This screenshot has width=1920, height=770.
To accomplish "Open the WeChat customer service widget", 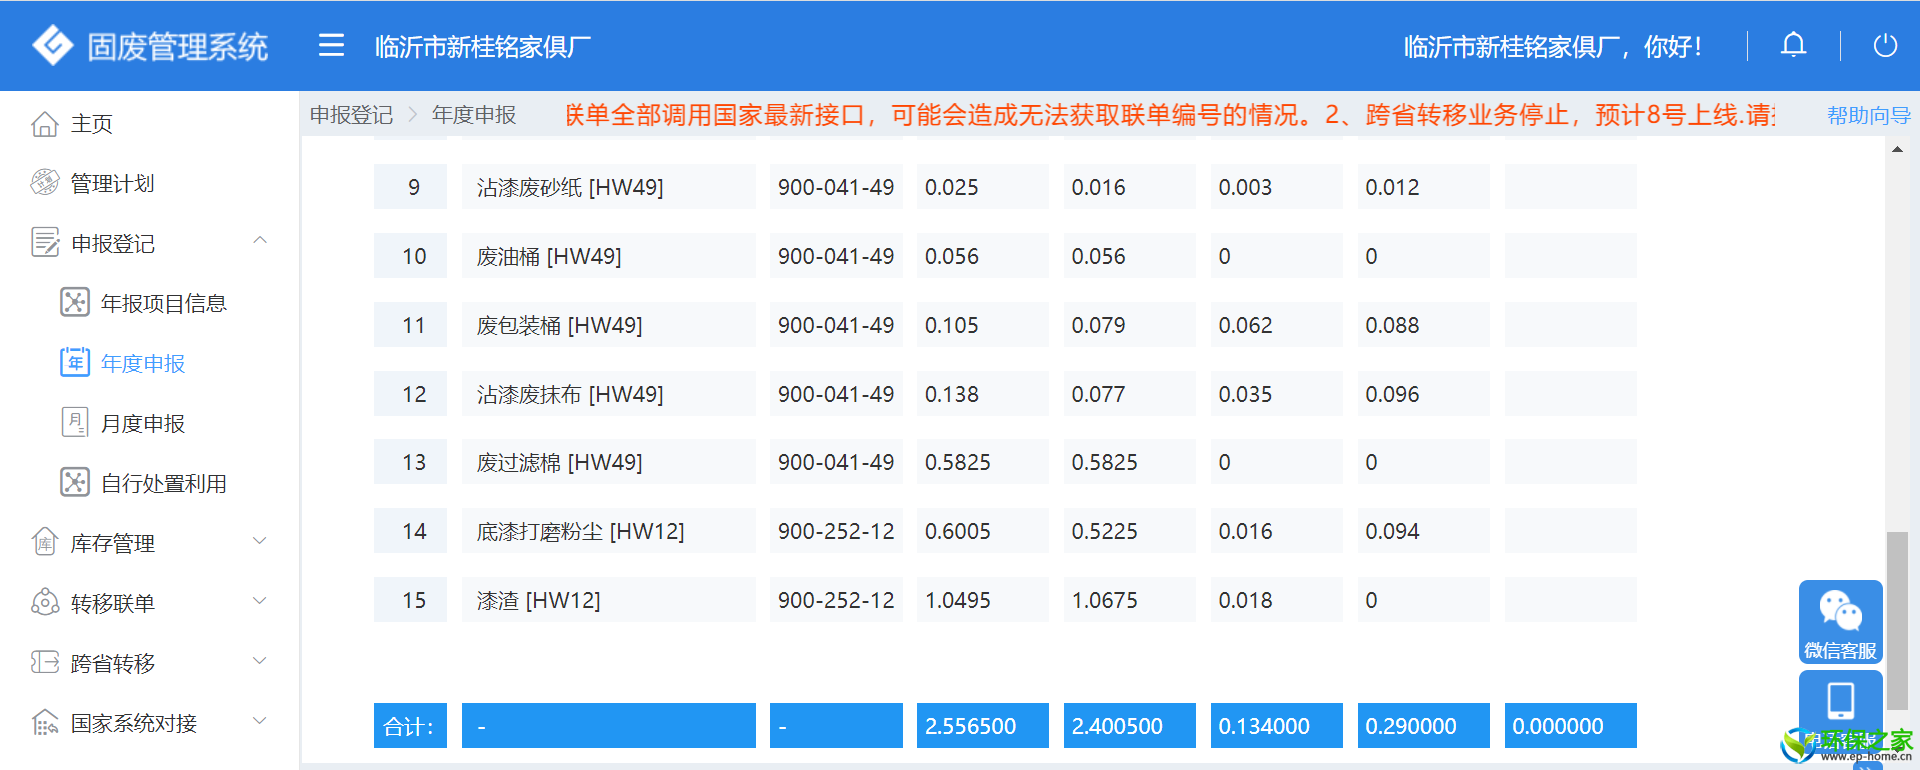I will tap(1840, 622).
